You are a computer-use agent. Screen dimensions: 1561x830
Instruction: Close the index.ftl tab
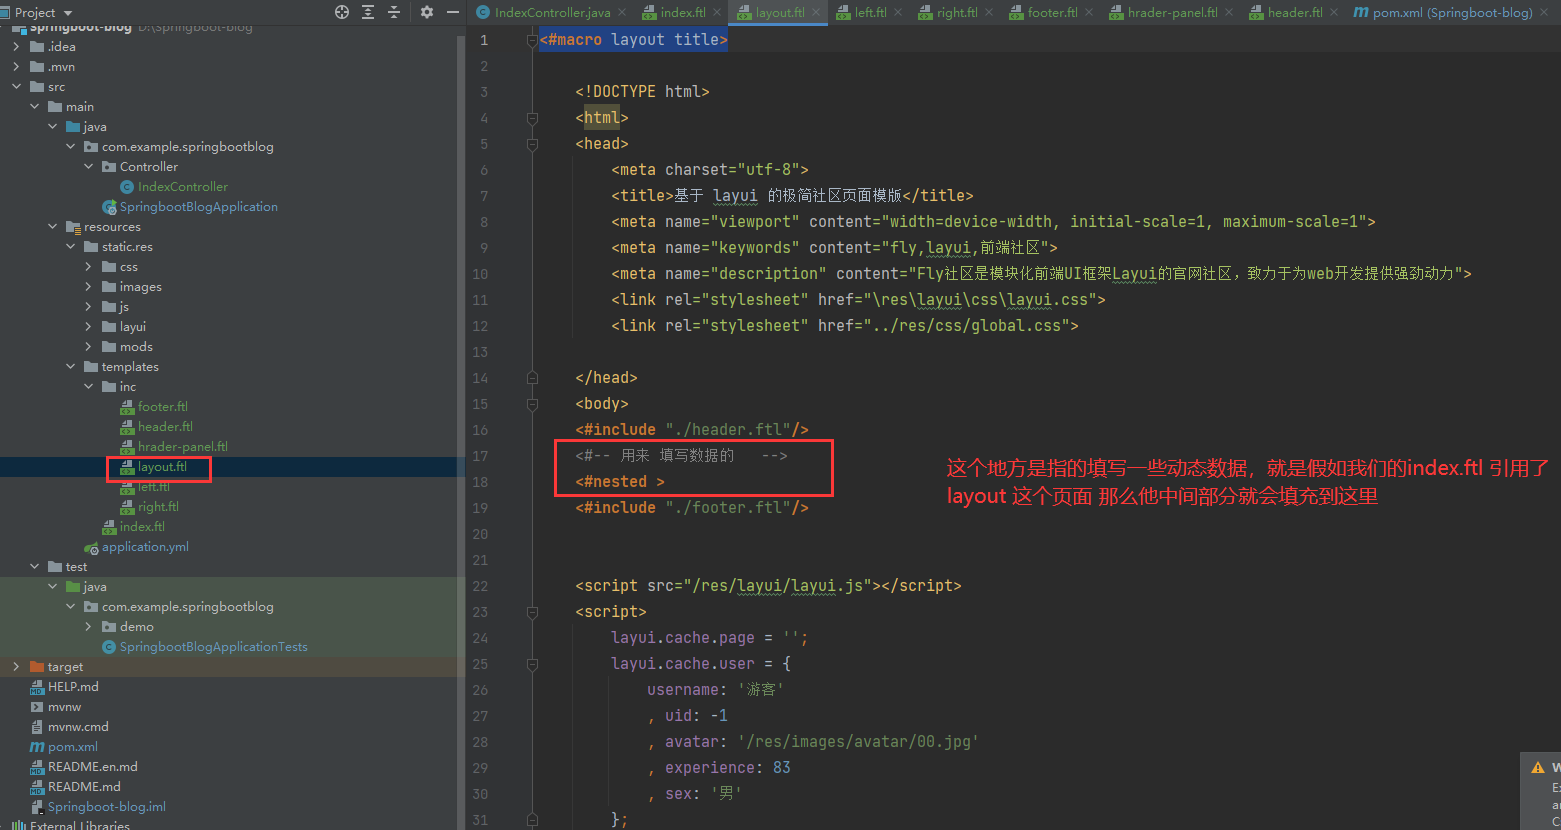tap(718, 12)
